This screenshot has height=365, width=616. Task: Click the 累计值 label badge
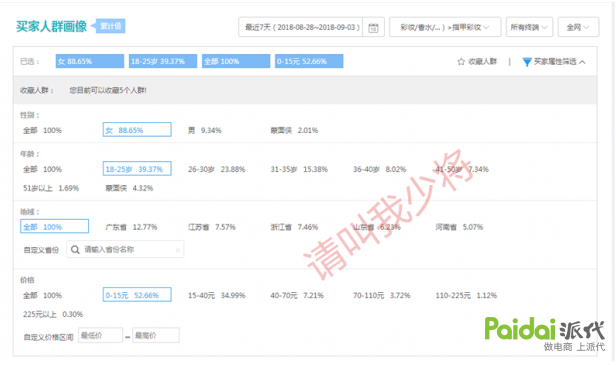click(x=110, y=26)
